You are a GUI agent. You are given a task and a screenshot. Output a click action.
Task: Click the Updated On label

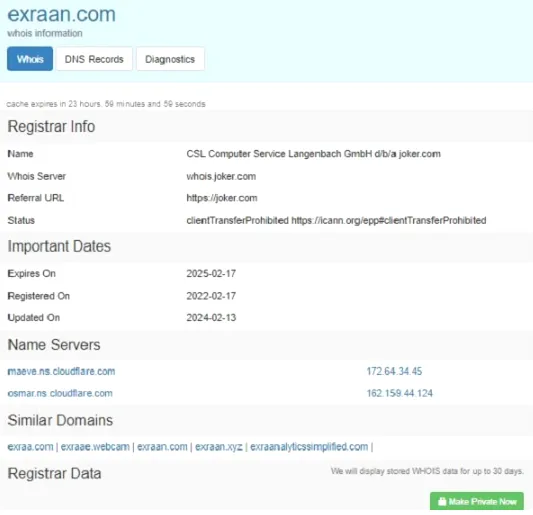tap(34, 317)
